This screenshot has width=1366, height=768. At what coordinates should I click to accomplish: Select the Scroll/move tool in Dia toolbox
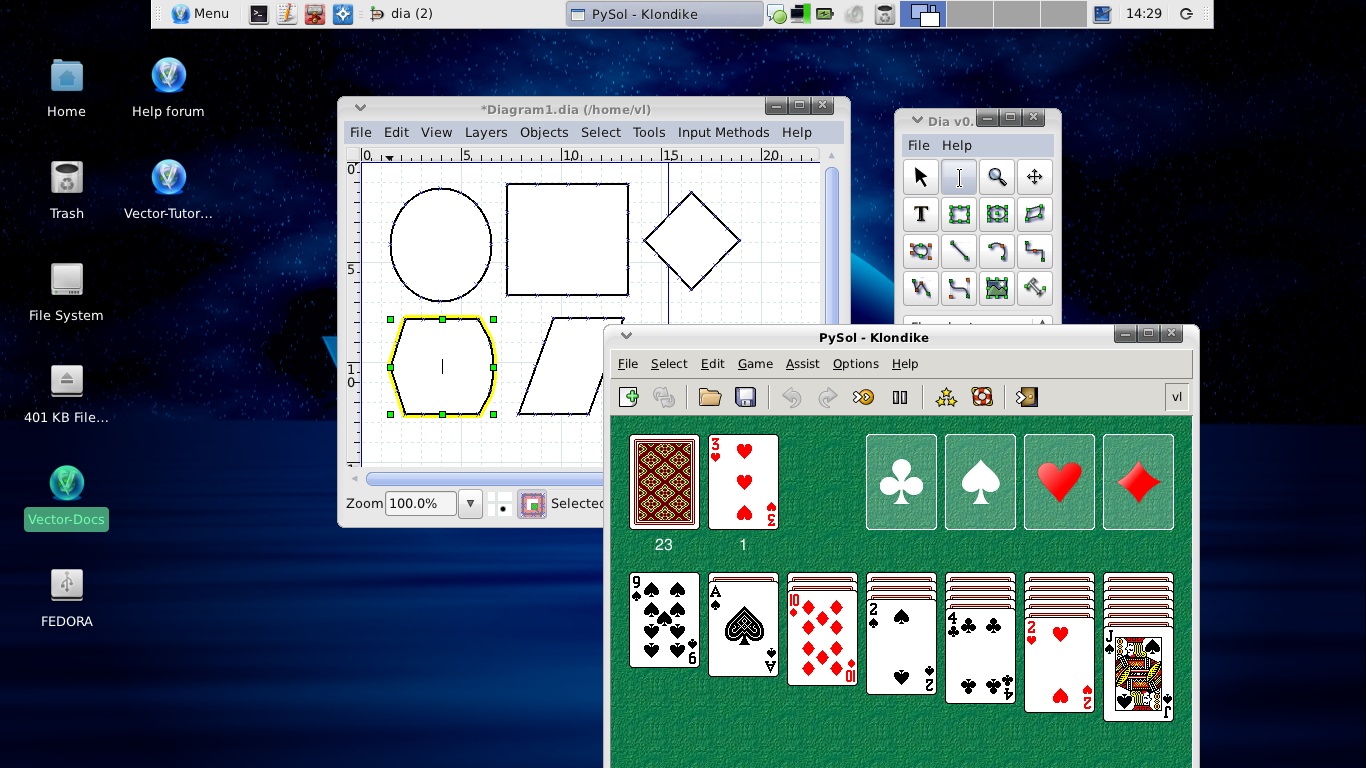click(x=1035, y=177)
